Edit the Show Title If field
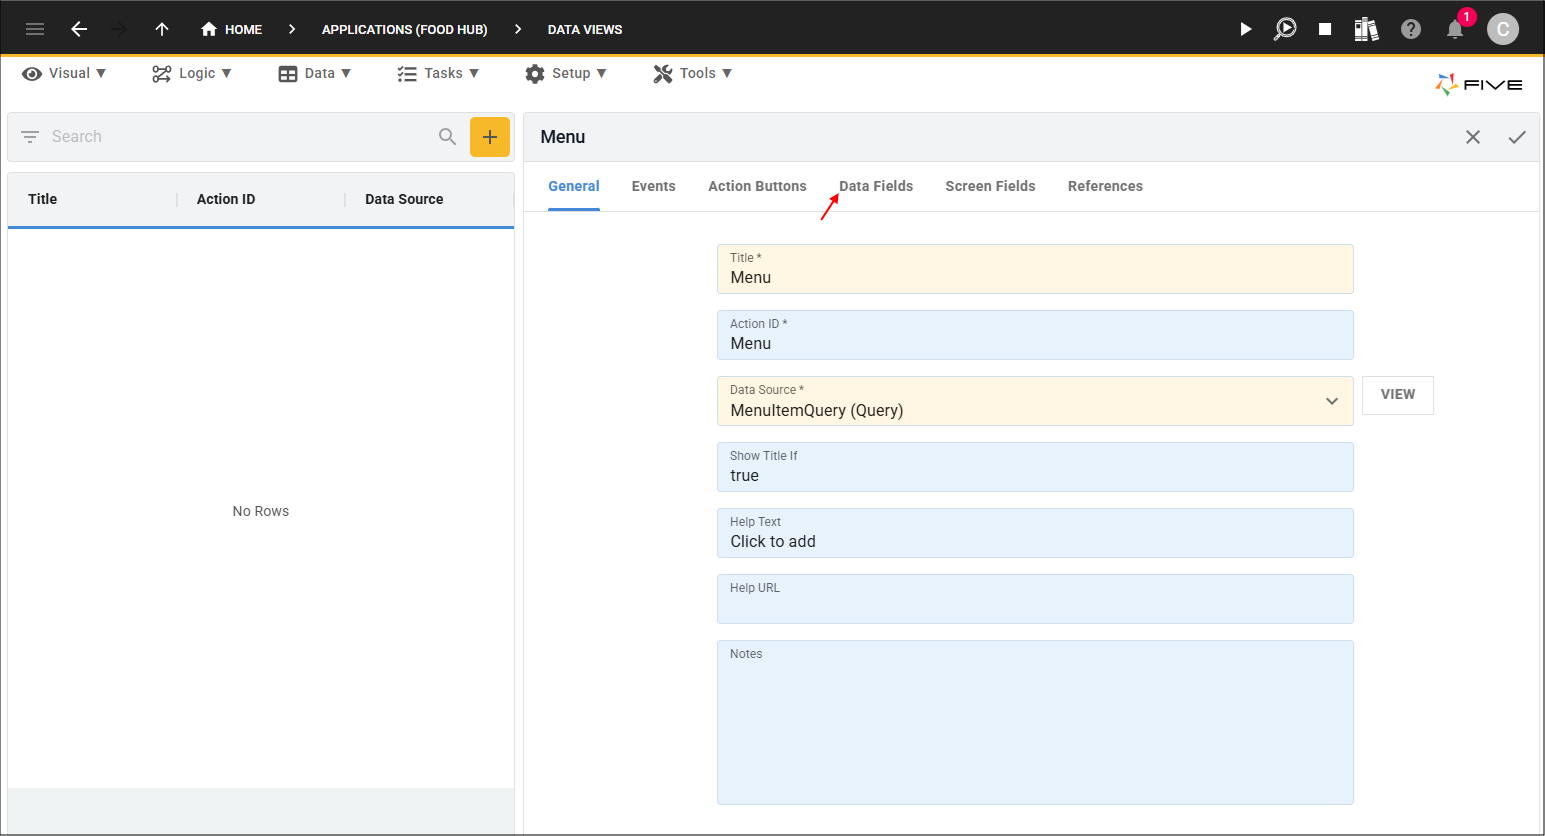The height and width of the screenshot is (836, 1545). coord(1035,467)
